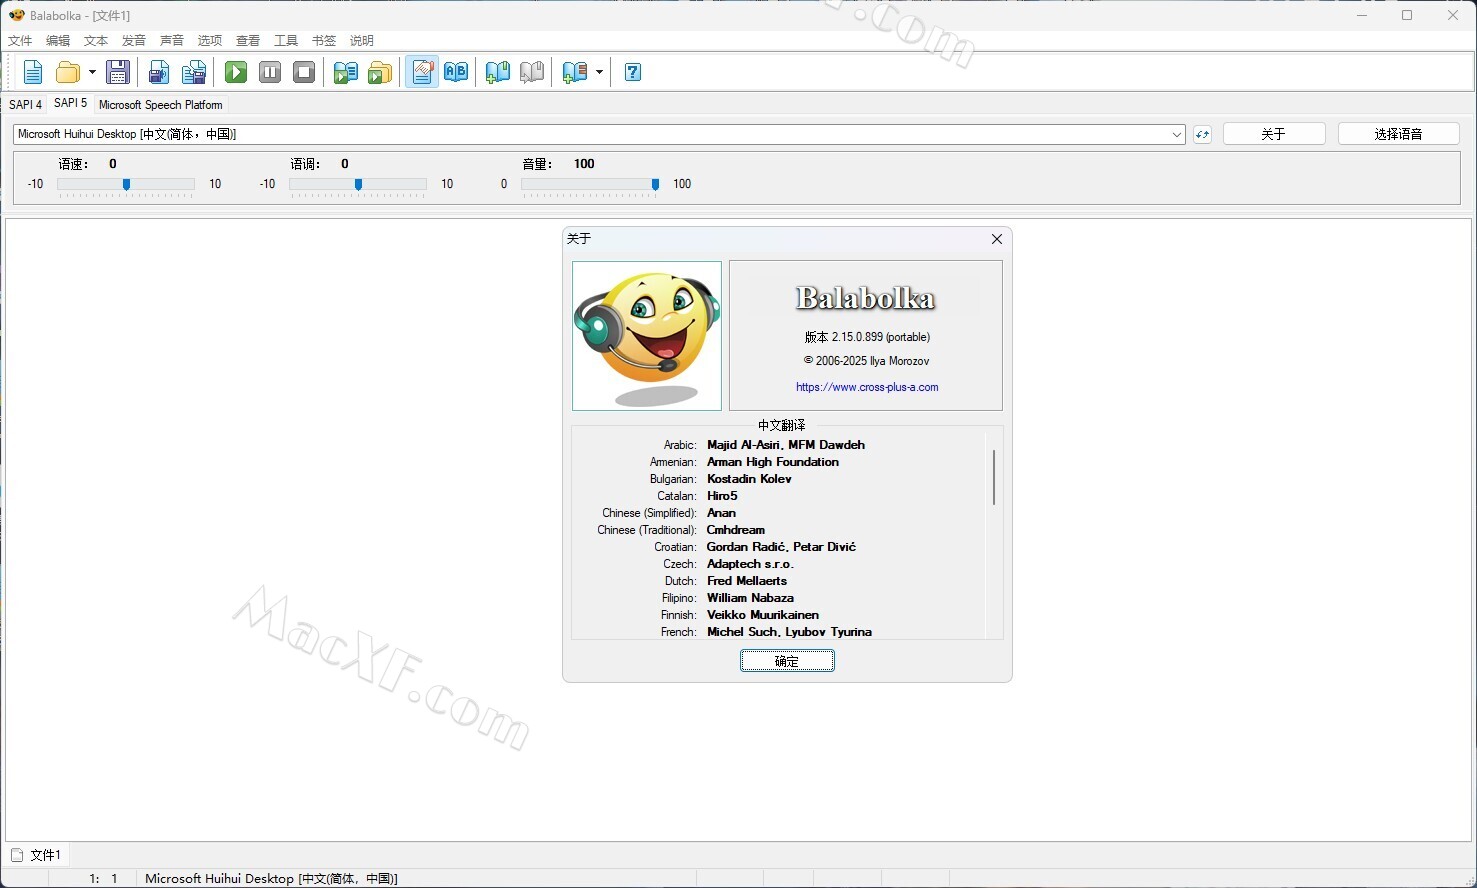Read selected folder files via folder-play icon

(379, 72)
